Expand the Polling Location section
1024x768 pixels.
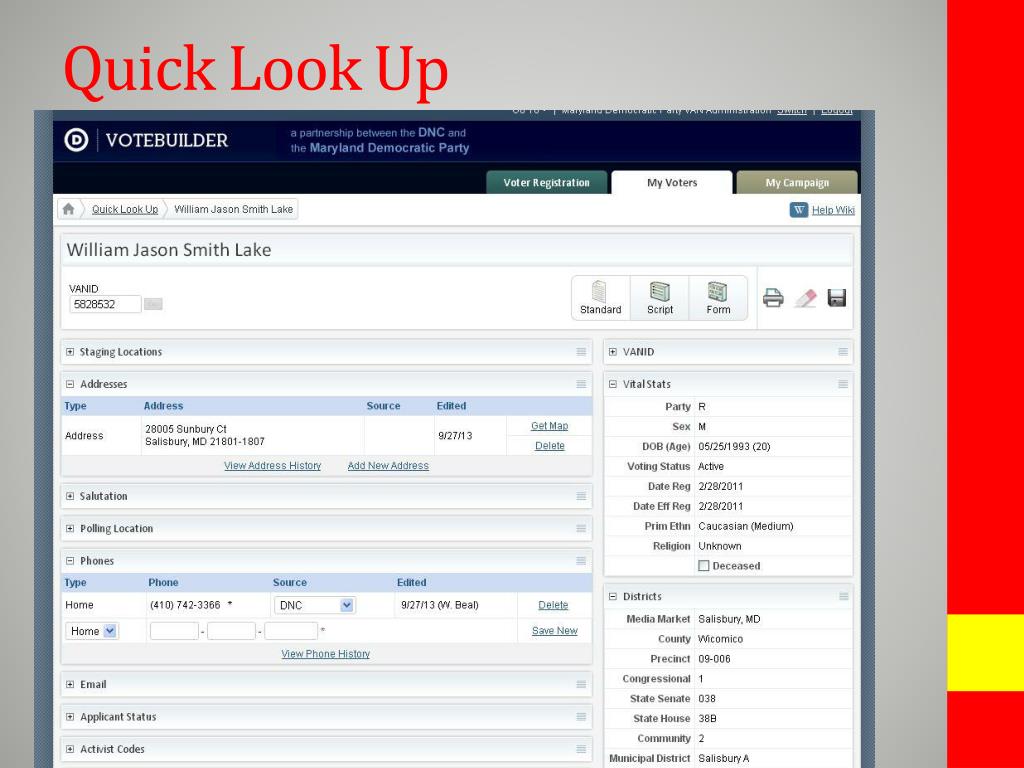coord(70,528)
